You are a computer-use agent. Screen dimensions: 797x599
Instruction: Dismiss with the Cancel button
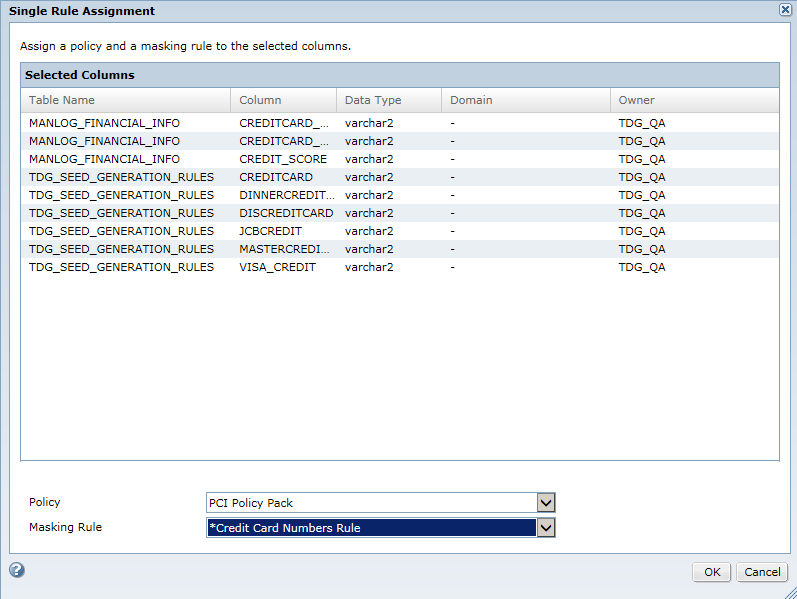(x=762, y=572)
